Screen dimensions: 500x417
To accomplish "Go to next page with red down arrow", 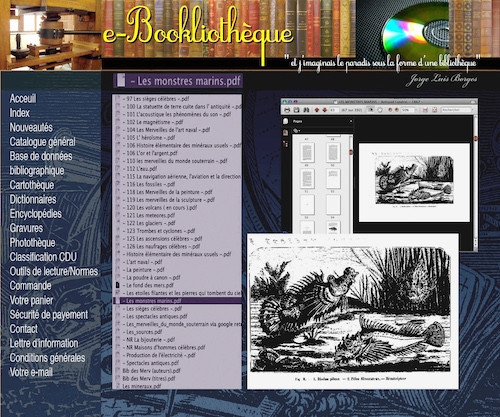I will (x=325, y=110).
